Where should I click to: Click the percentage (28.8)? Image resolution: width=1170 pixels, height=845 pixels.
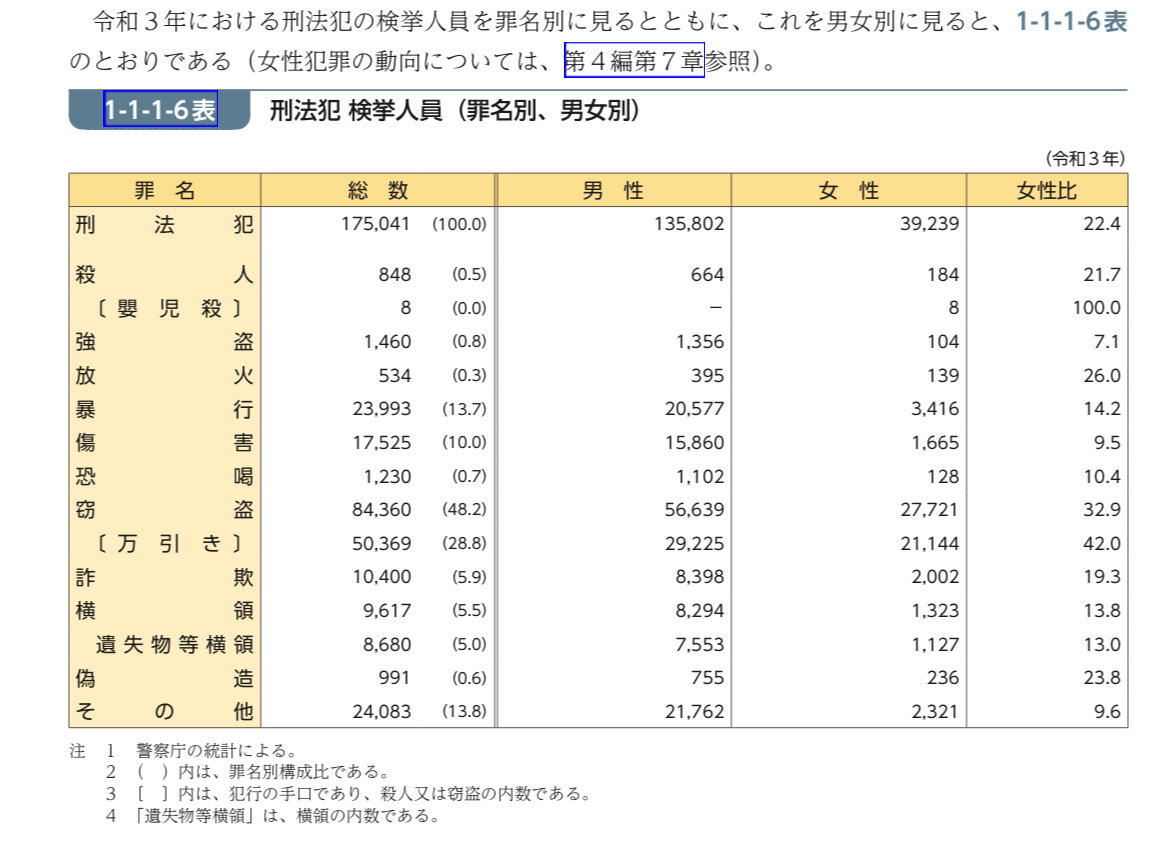tap(464, 543)
